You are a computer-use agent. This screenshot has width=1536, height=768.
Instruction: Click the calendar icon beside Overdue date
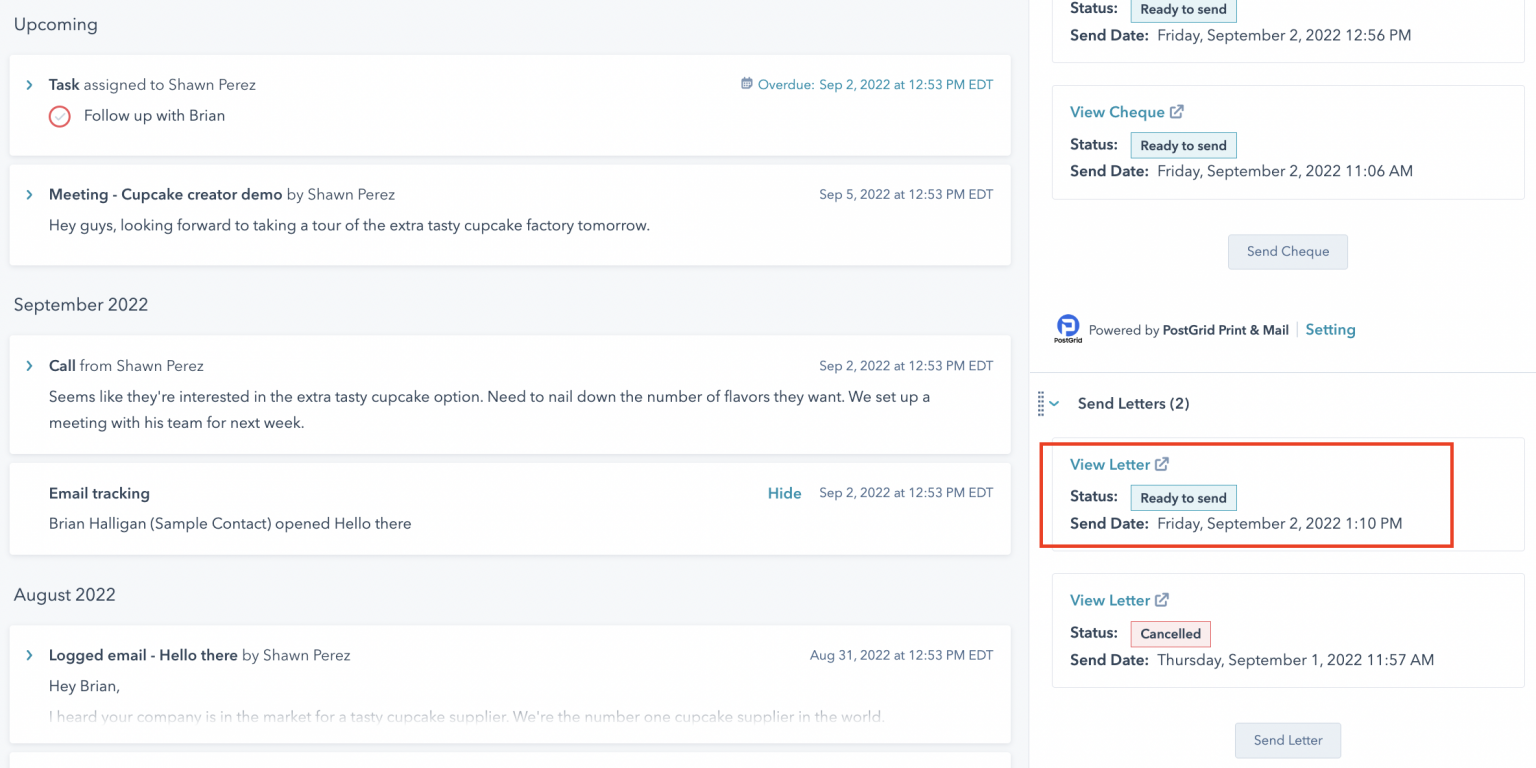click(x=746, y=84)
